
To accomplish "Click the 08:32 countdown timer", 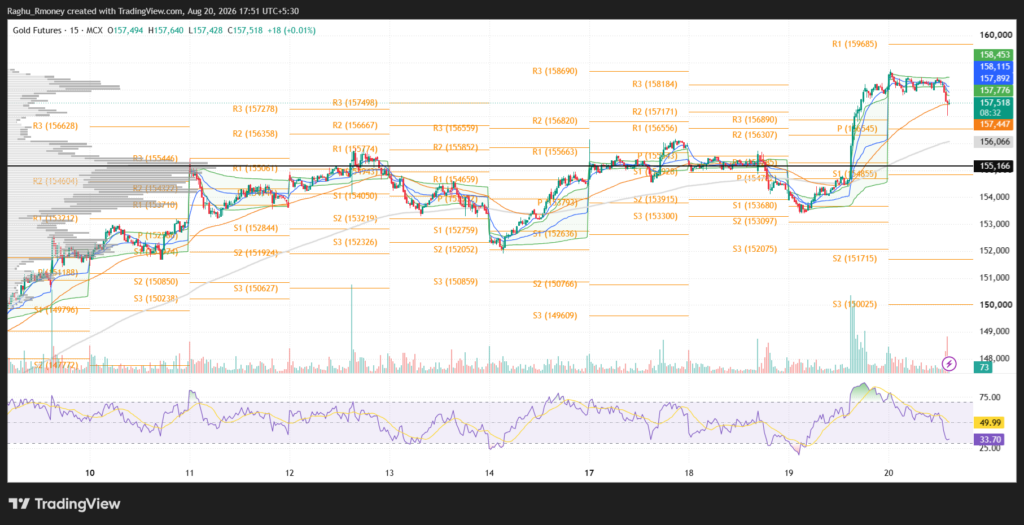I will coord(993,112).
